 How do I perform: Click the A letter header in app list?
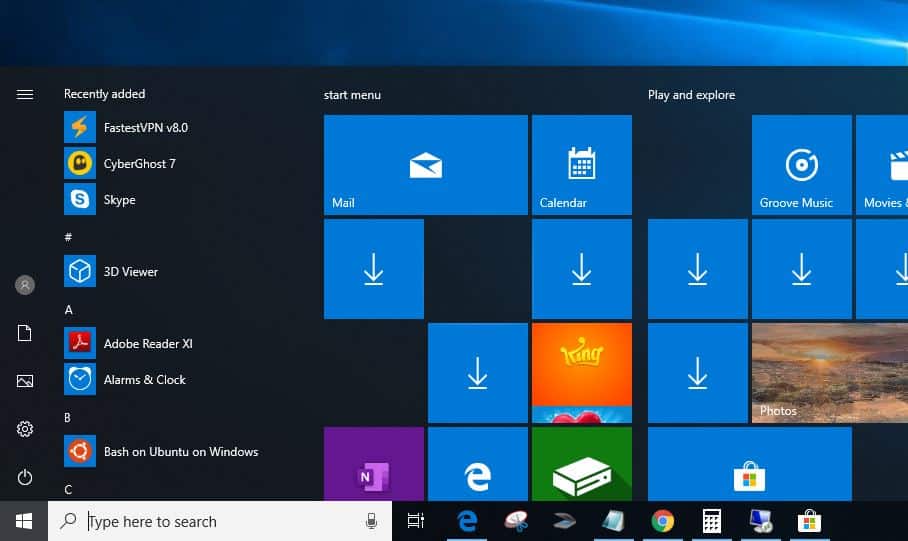(68, 310)
